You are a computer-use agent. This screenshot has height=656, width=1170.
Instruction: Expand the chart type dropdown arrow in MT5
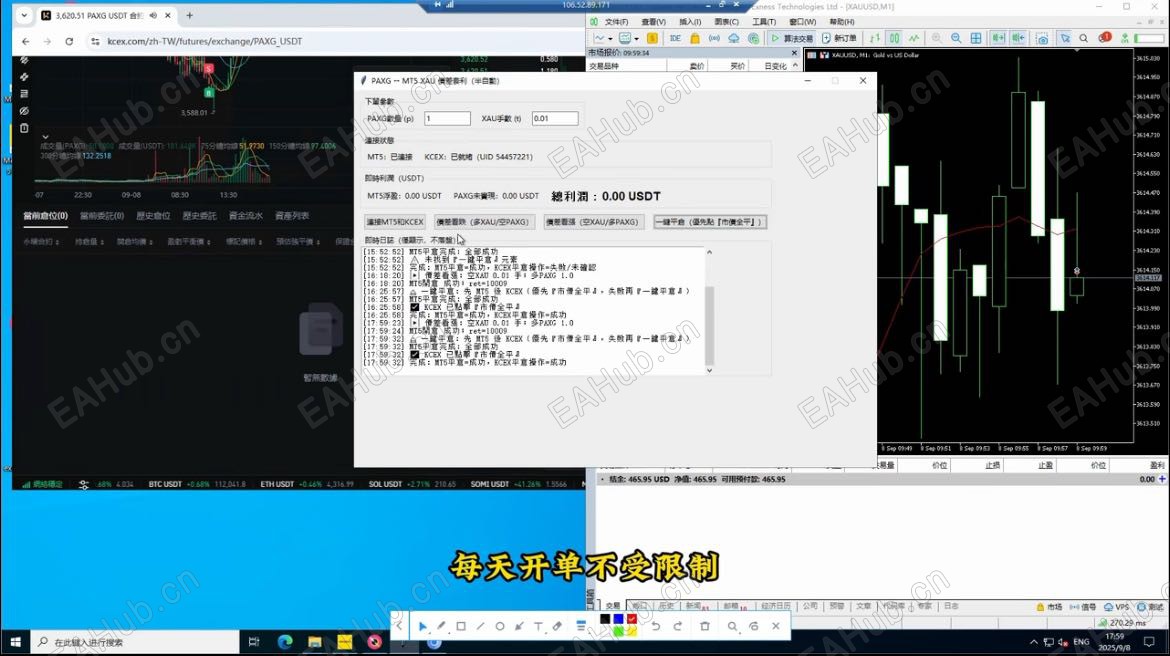tap(610, 38)
